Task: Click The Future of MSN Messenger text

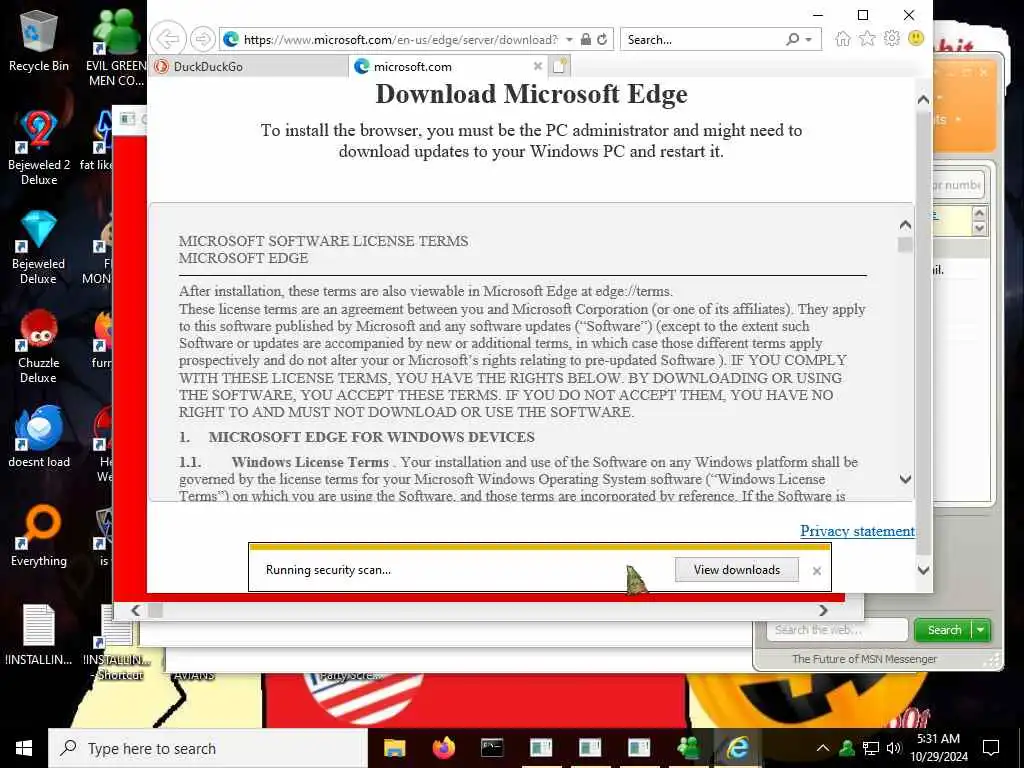Action: coord(864,659)
